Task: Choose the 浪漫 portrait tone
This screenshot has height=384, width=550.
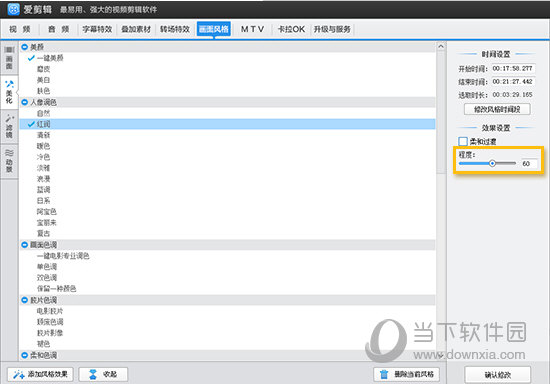Action: 43,178
